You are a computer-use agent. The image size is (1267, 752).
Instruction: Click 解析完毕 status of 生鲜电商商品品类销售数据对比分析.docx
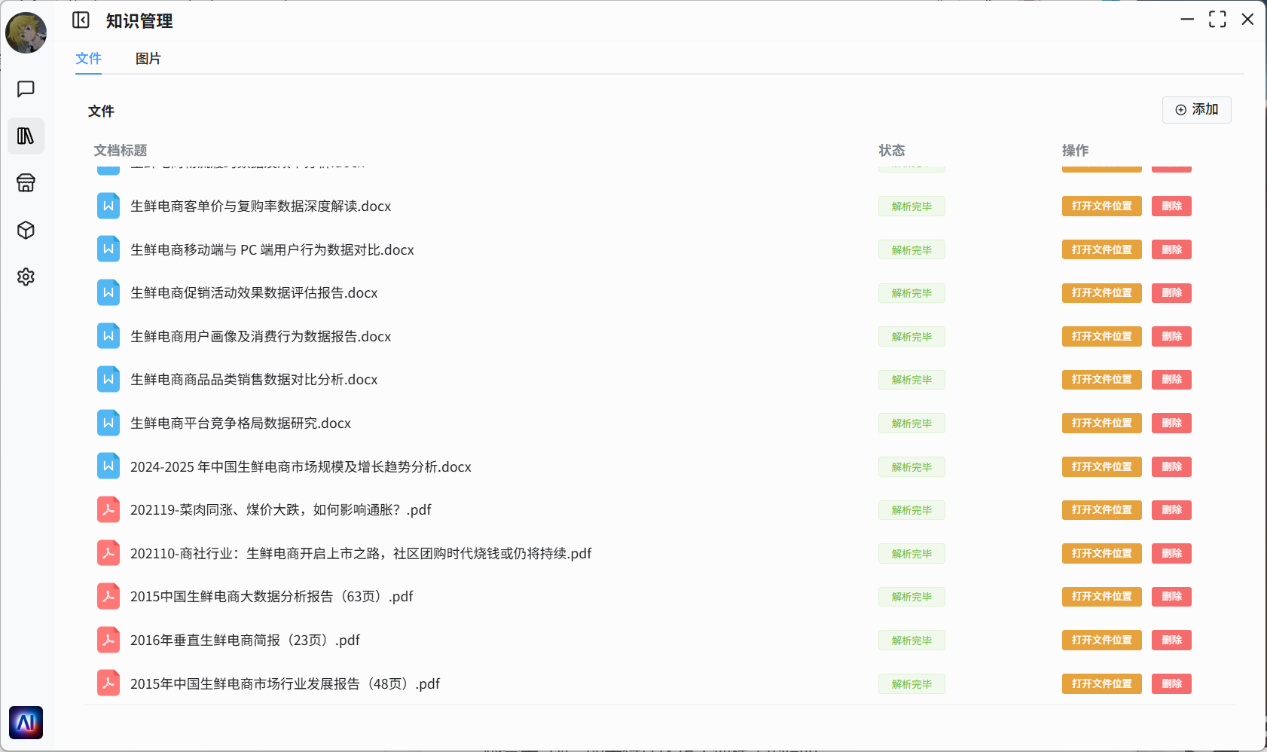[x=911, y=380]
